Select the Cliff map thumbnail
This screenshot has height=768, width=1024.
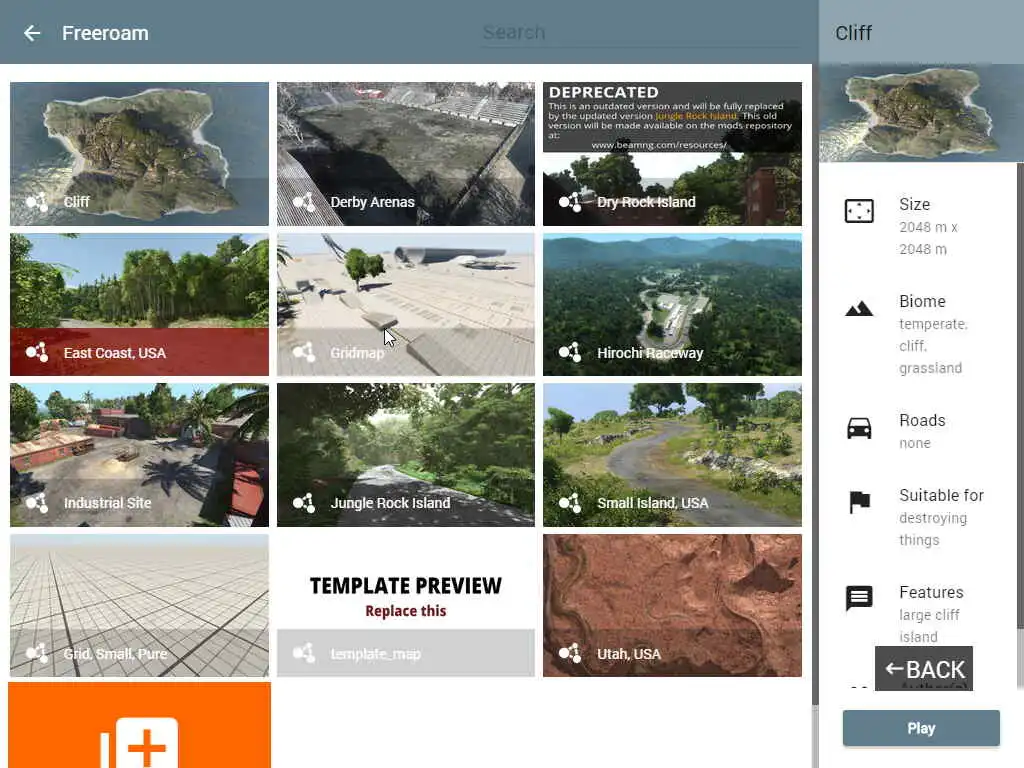pyautogui.click(x=139, y=153)
